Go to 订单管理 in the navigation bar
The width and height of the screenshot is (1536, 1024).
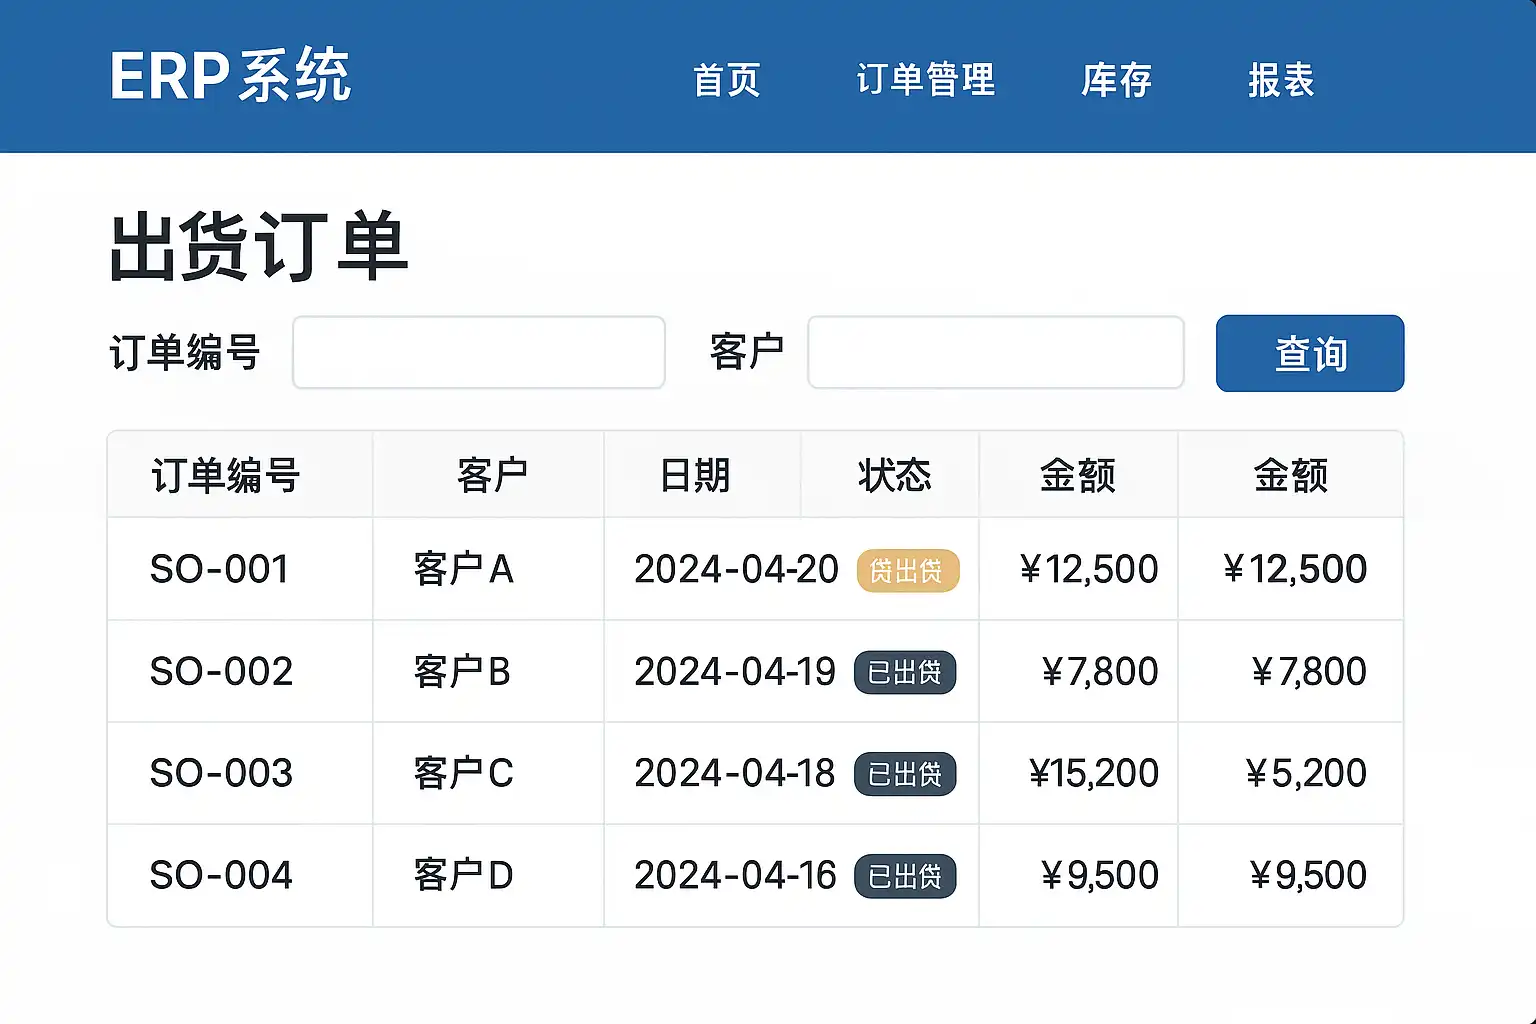[926, 80]
